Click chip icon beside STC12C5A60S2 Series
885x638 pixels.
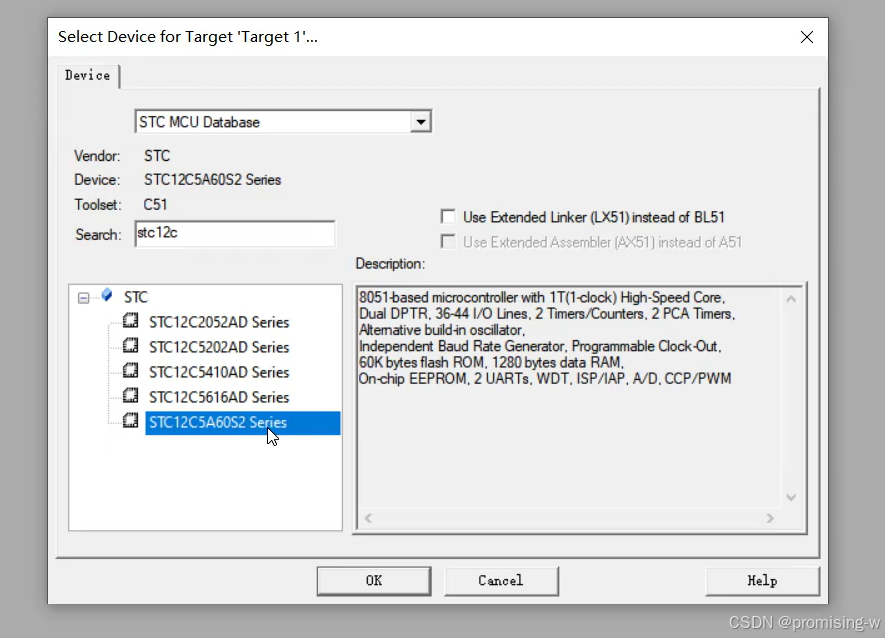tap(130, 421)
